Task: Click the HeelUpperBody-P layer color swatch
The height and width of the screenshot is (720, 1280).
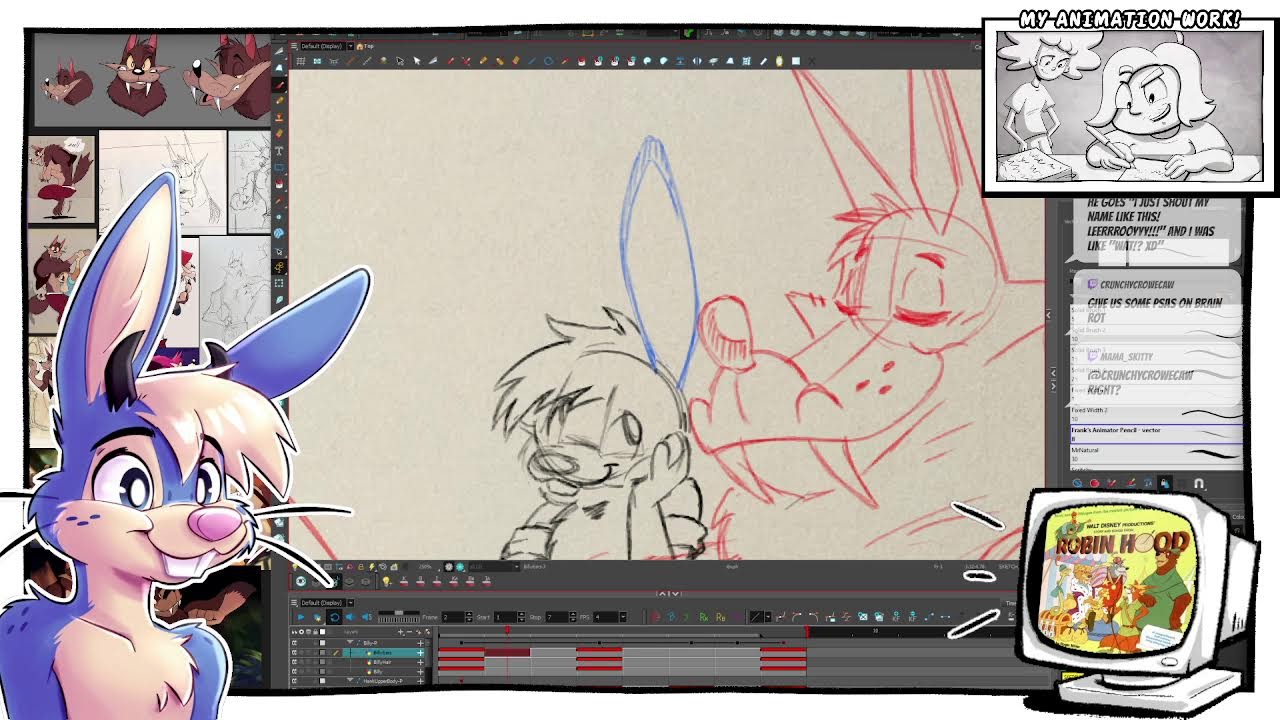Action: click(x=322, y=681)
